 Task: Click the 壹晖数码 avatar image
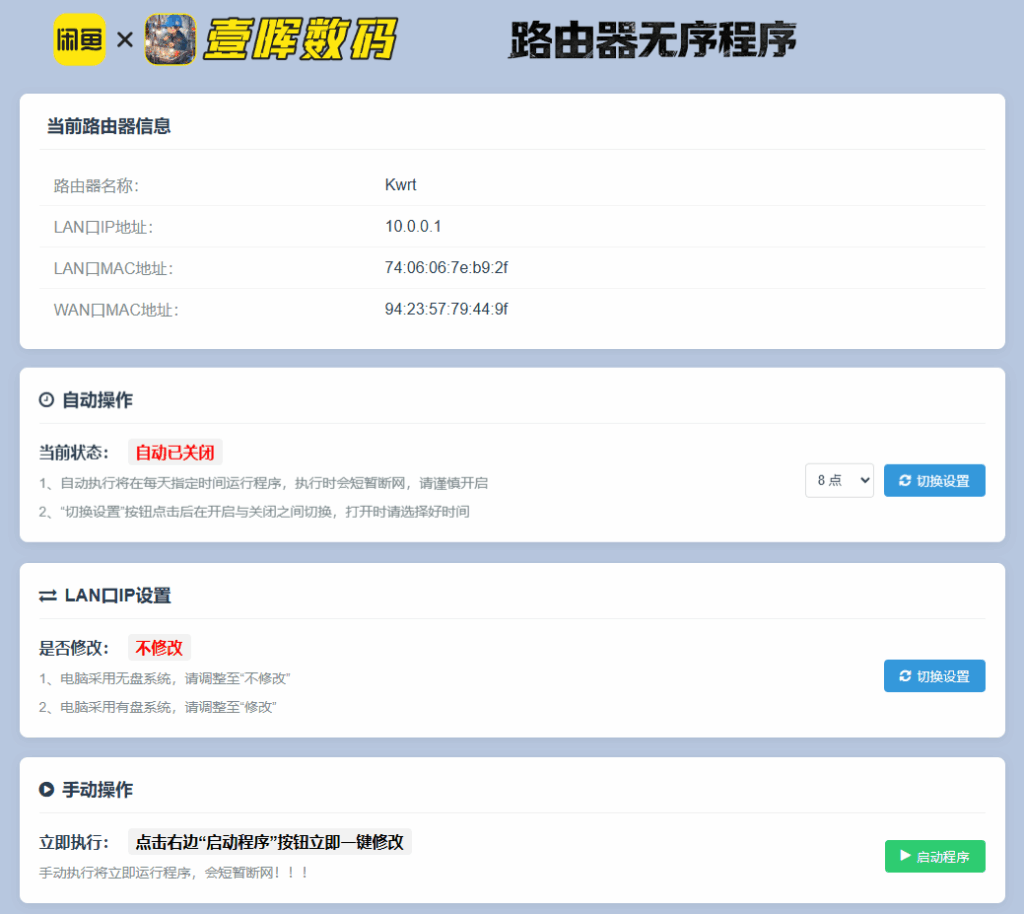(x=169, y=39)
